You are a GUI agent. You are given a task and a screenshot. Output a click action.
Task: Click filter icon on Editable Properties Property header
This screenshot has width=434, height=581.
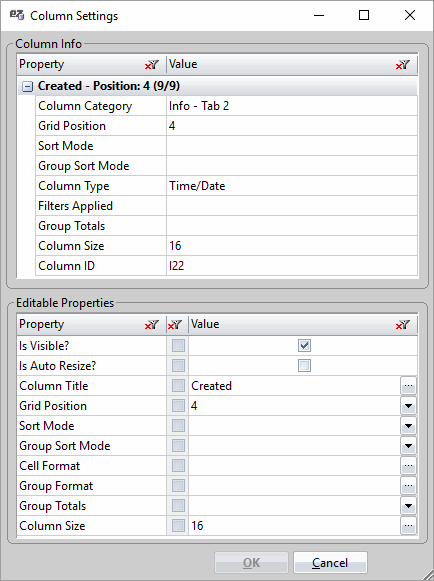[x=152, y=325]
